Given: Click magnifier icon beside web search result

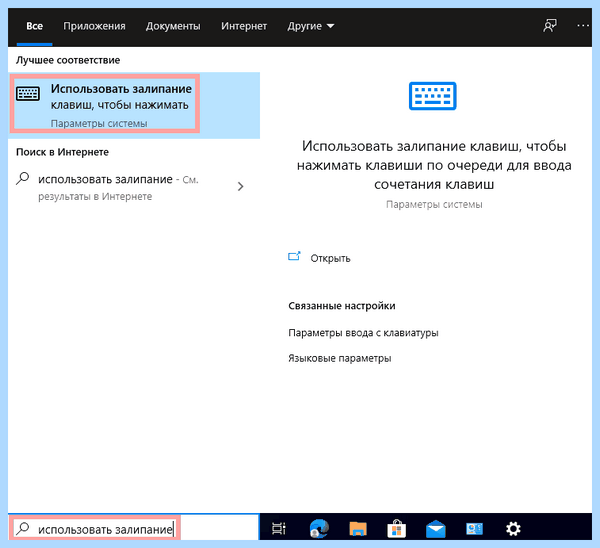Looking at the screenshot, I should point(23,178).
